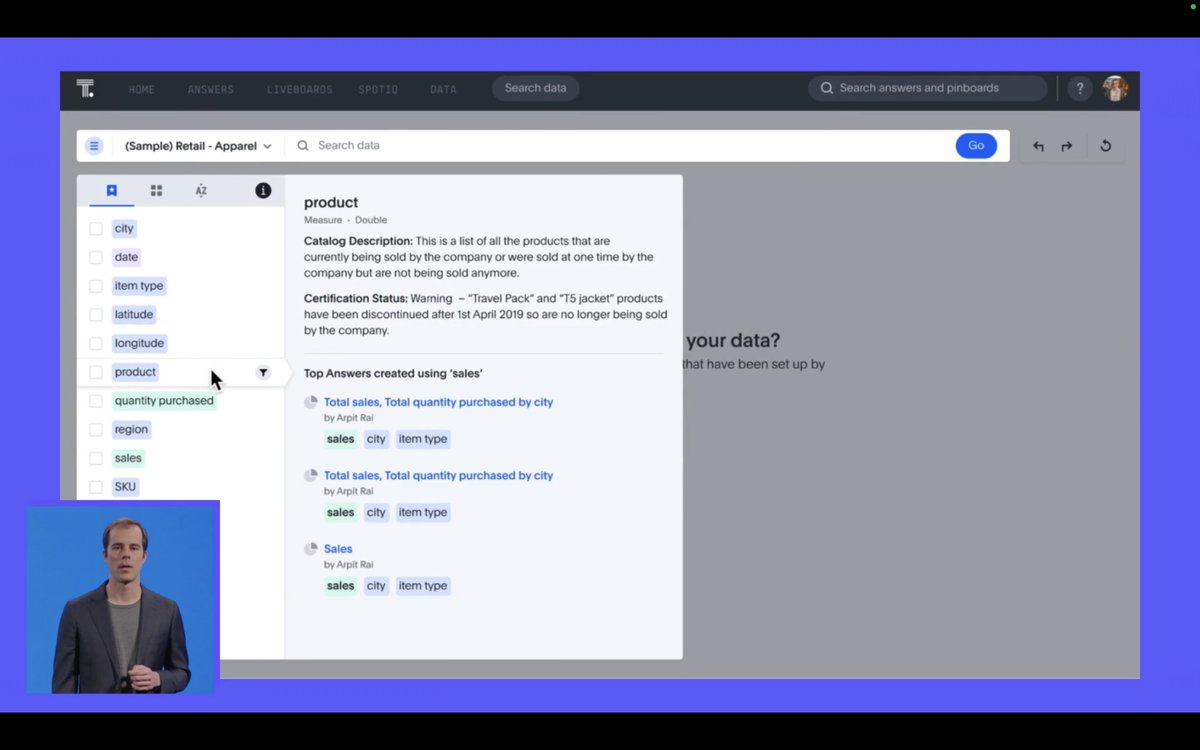Check the sales column checkbox
Viewport: 1200px width, 750px height.
(x=95, y=458)
